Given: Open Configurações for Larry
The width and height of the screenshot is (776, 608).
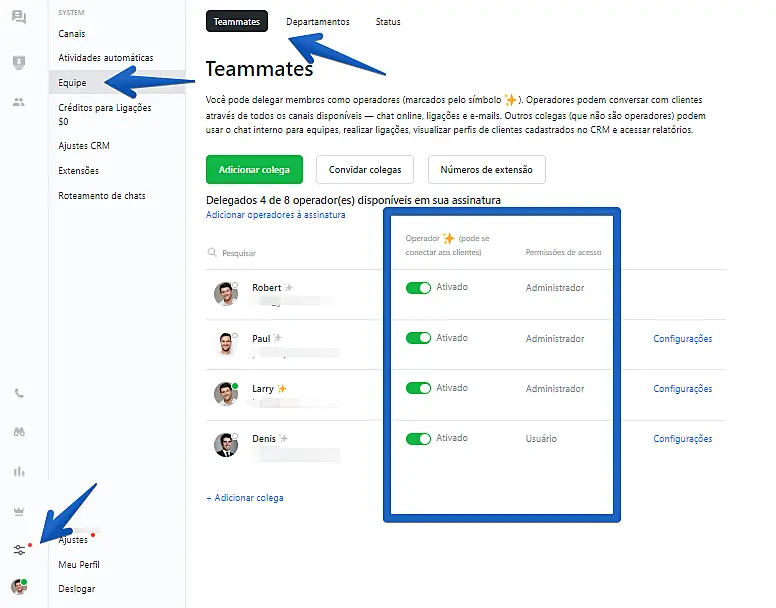Looking at the screenshot, I should [x=682, y=388].
